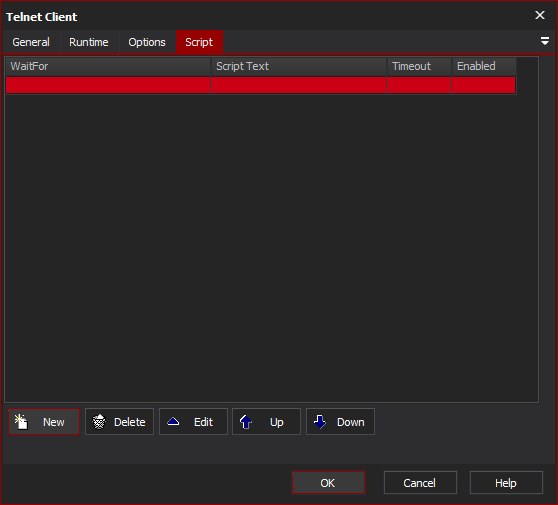Open Help for Telnet Client
Screen dimensions: 558x505
506,483
